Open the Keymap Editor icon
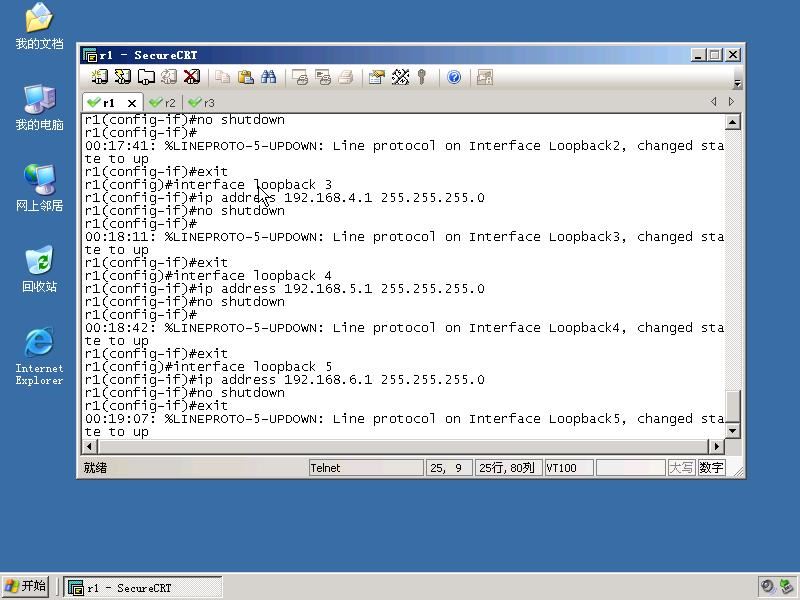Image resolution: width=800 pixels, height=600 pixels. (400, 77)
